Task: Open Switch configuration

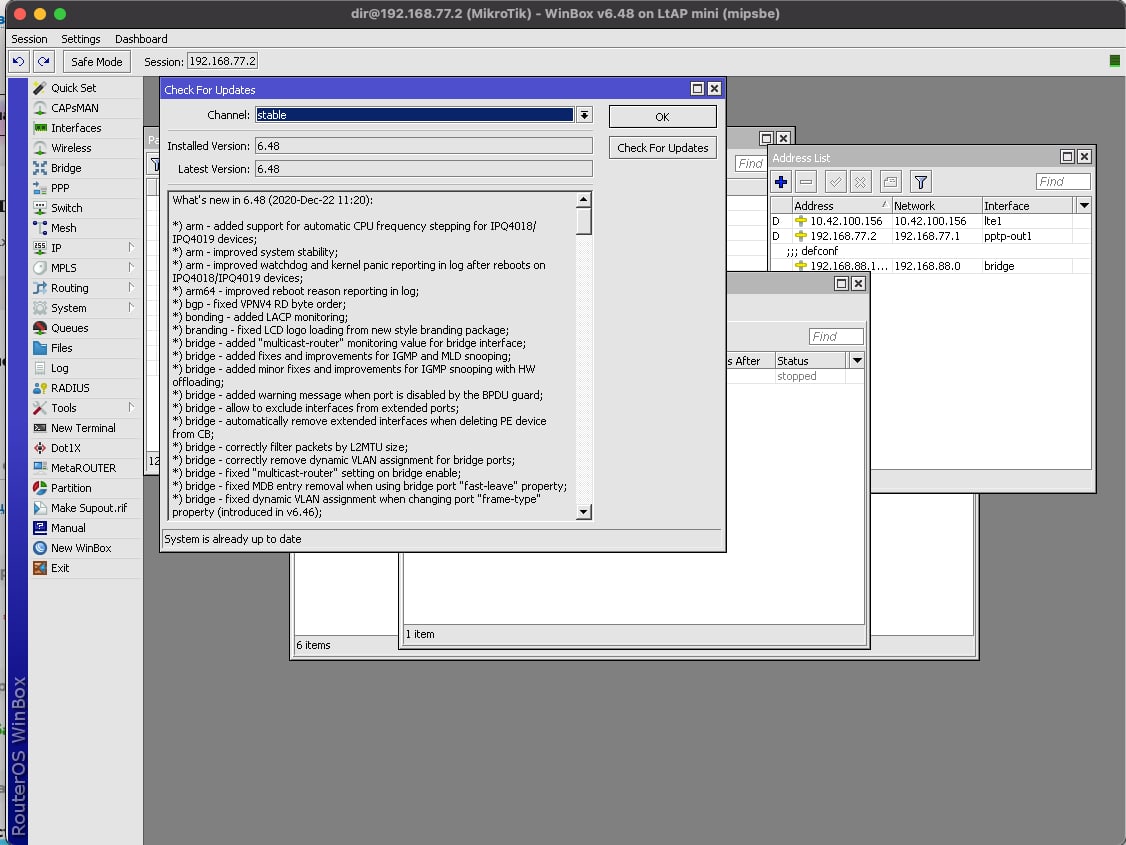Action: point(67,208)
